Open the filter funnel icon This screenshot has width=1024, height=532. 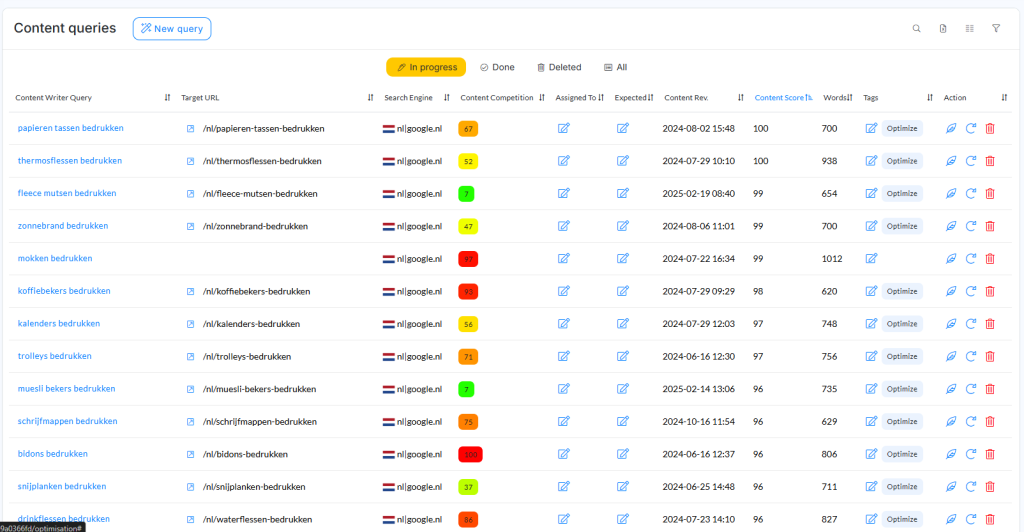(x=996, y=29)
